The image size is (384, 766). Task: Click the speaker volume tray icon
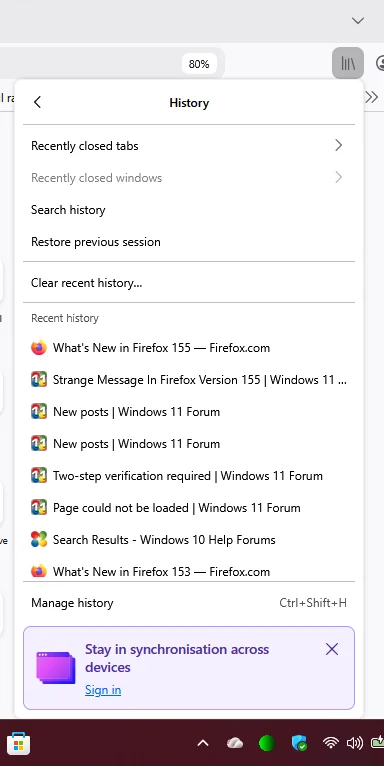pyautogui.click(x=355, y=744)
